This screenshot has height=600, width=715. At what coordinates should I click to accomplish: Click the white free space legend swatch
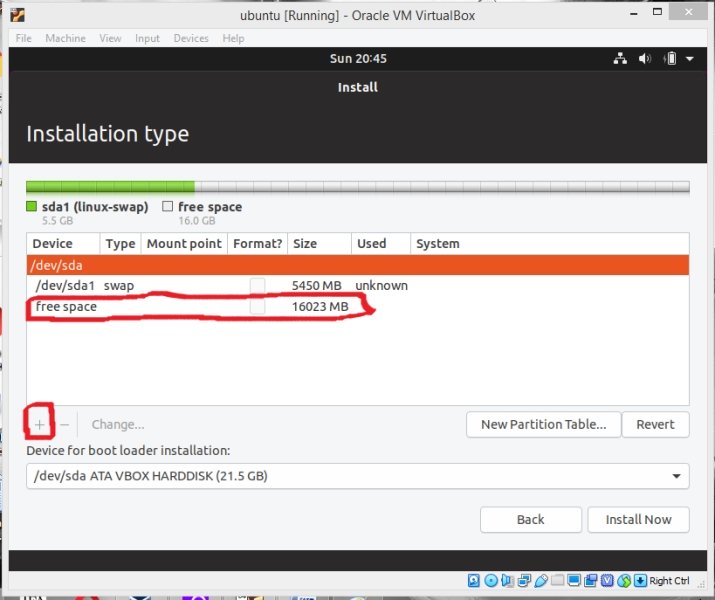[x=167, y=207]
